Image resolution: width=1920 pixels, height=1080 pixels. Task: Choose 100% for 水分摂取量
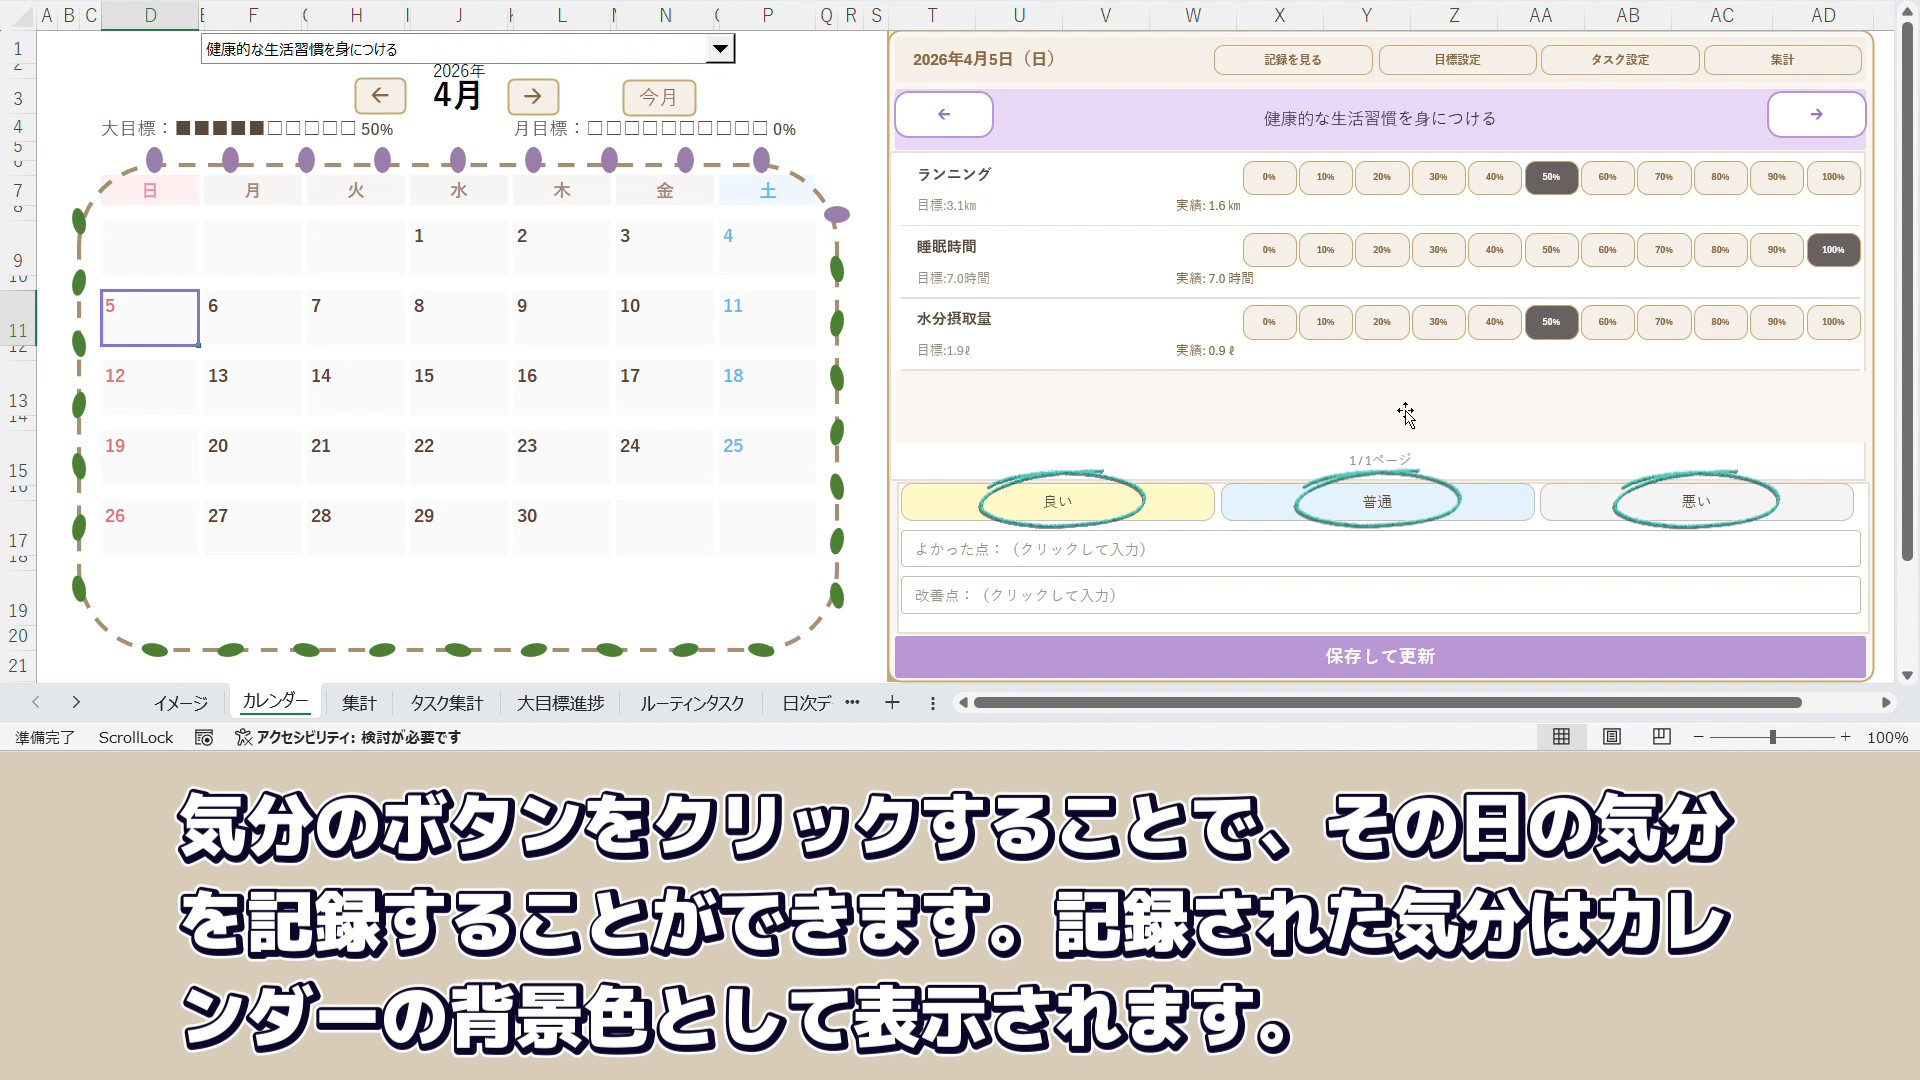1832,322
